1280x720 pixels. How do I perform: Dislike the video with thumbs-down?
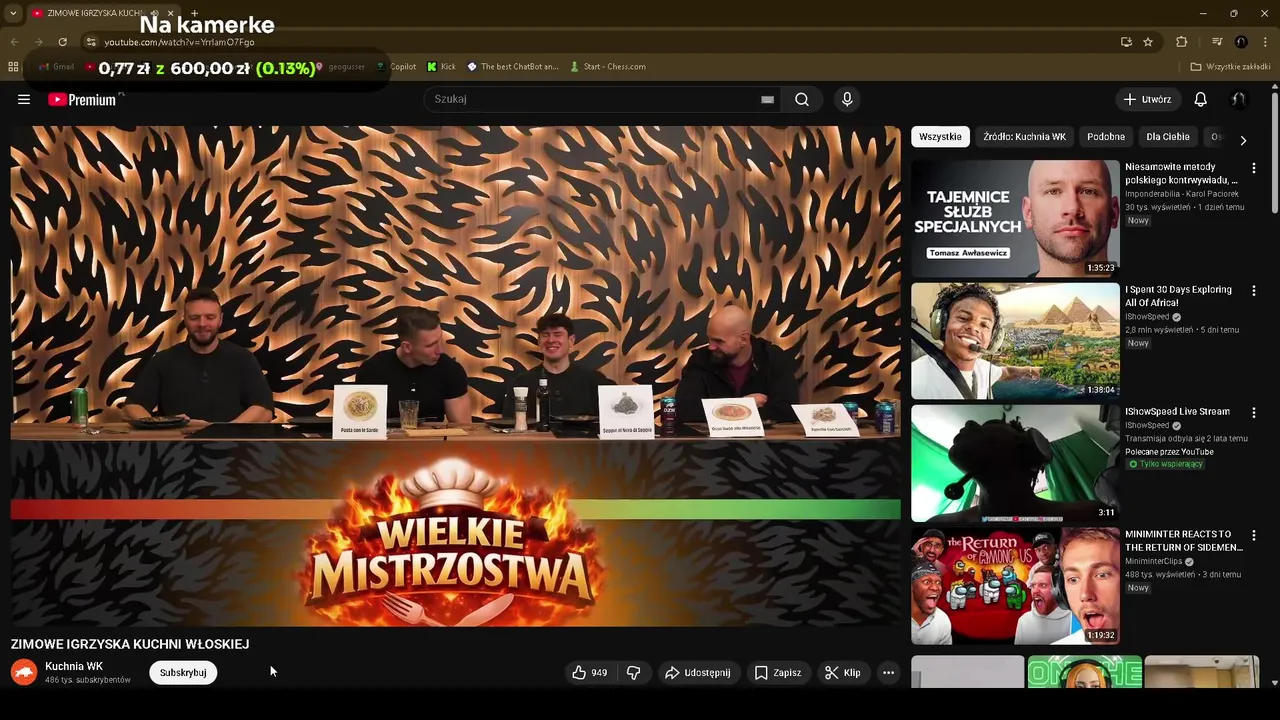pyautogui.click(x=634, y=673)
